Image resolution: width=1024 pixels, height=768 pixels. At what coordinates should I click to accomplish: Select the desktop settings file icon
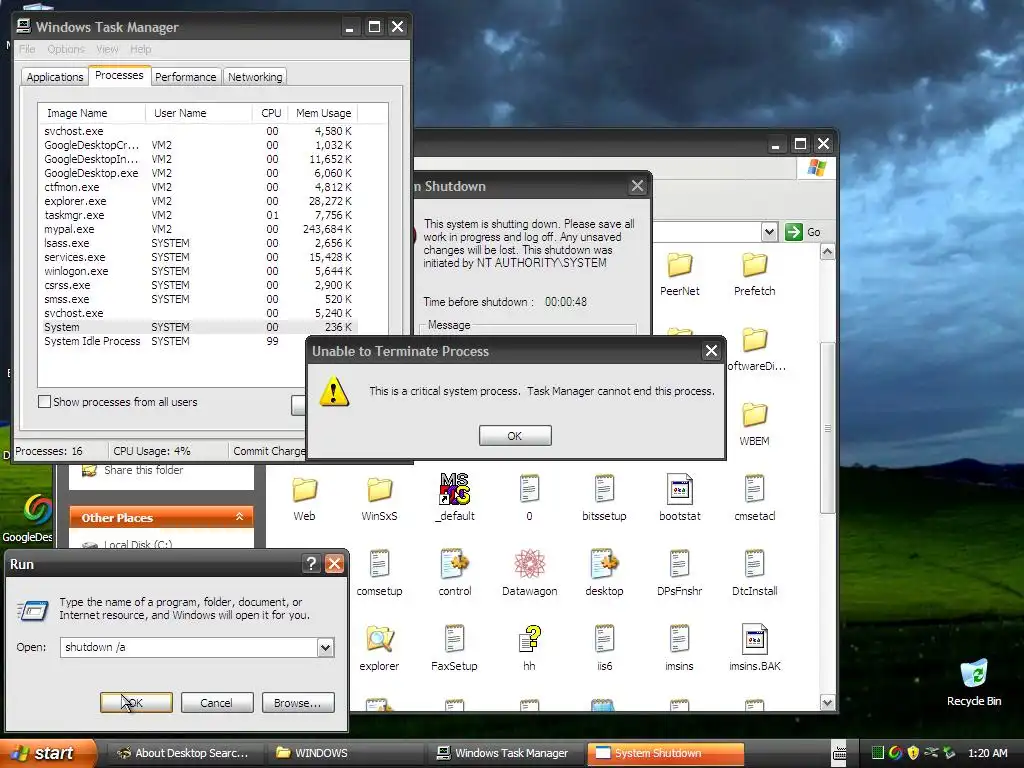[x=604, y=564]
